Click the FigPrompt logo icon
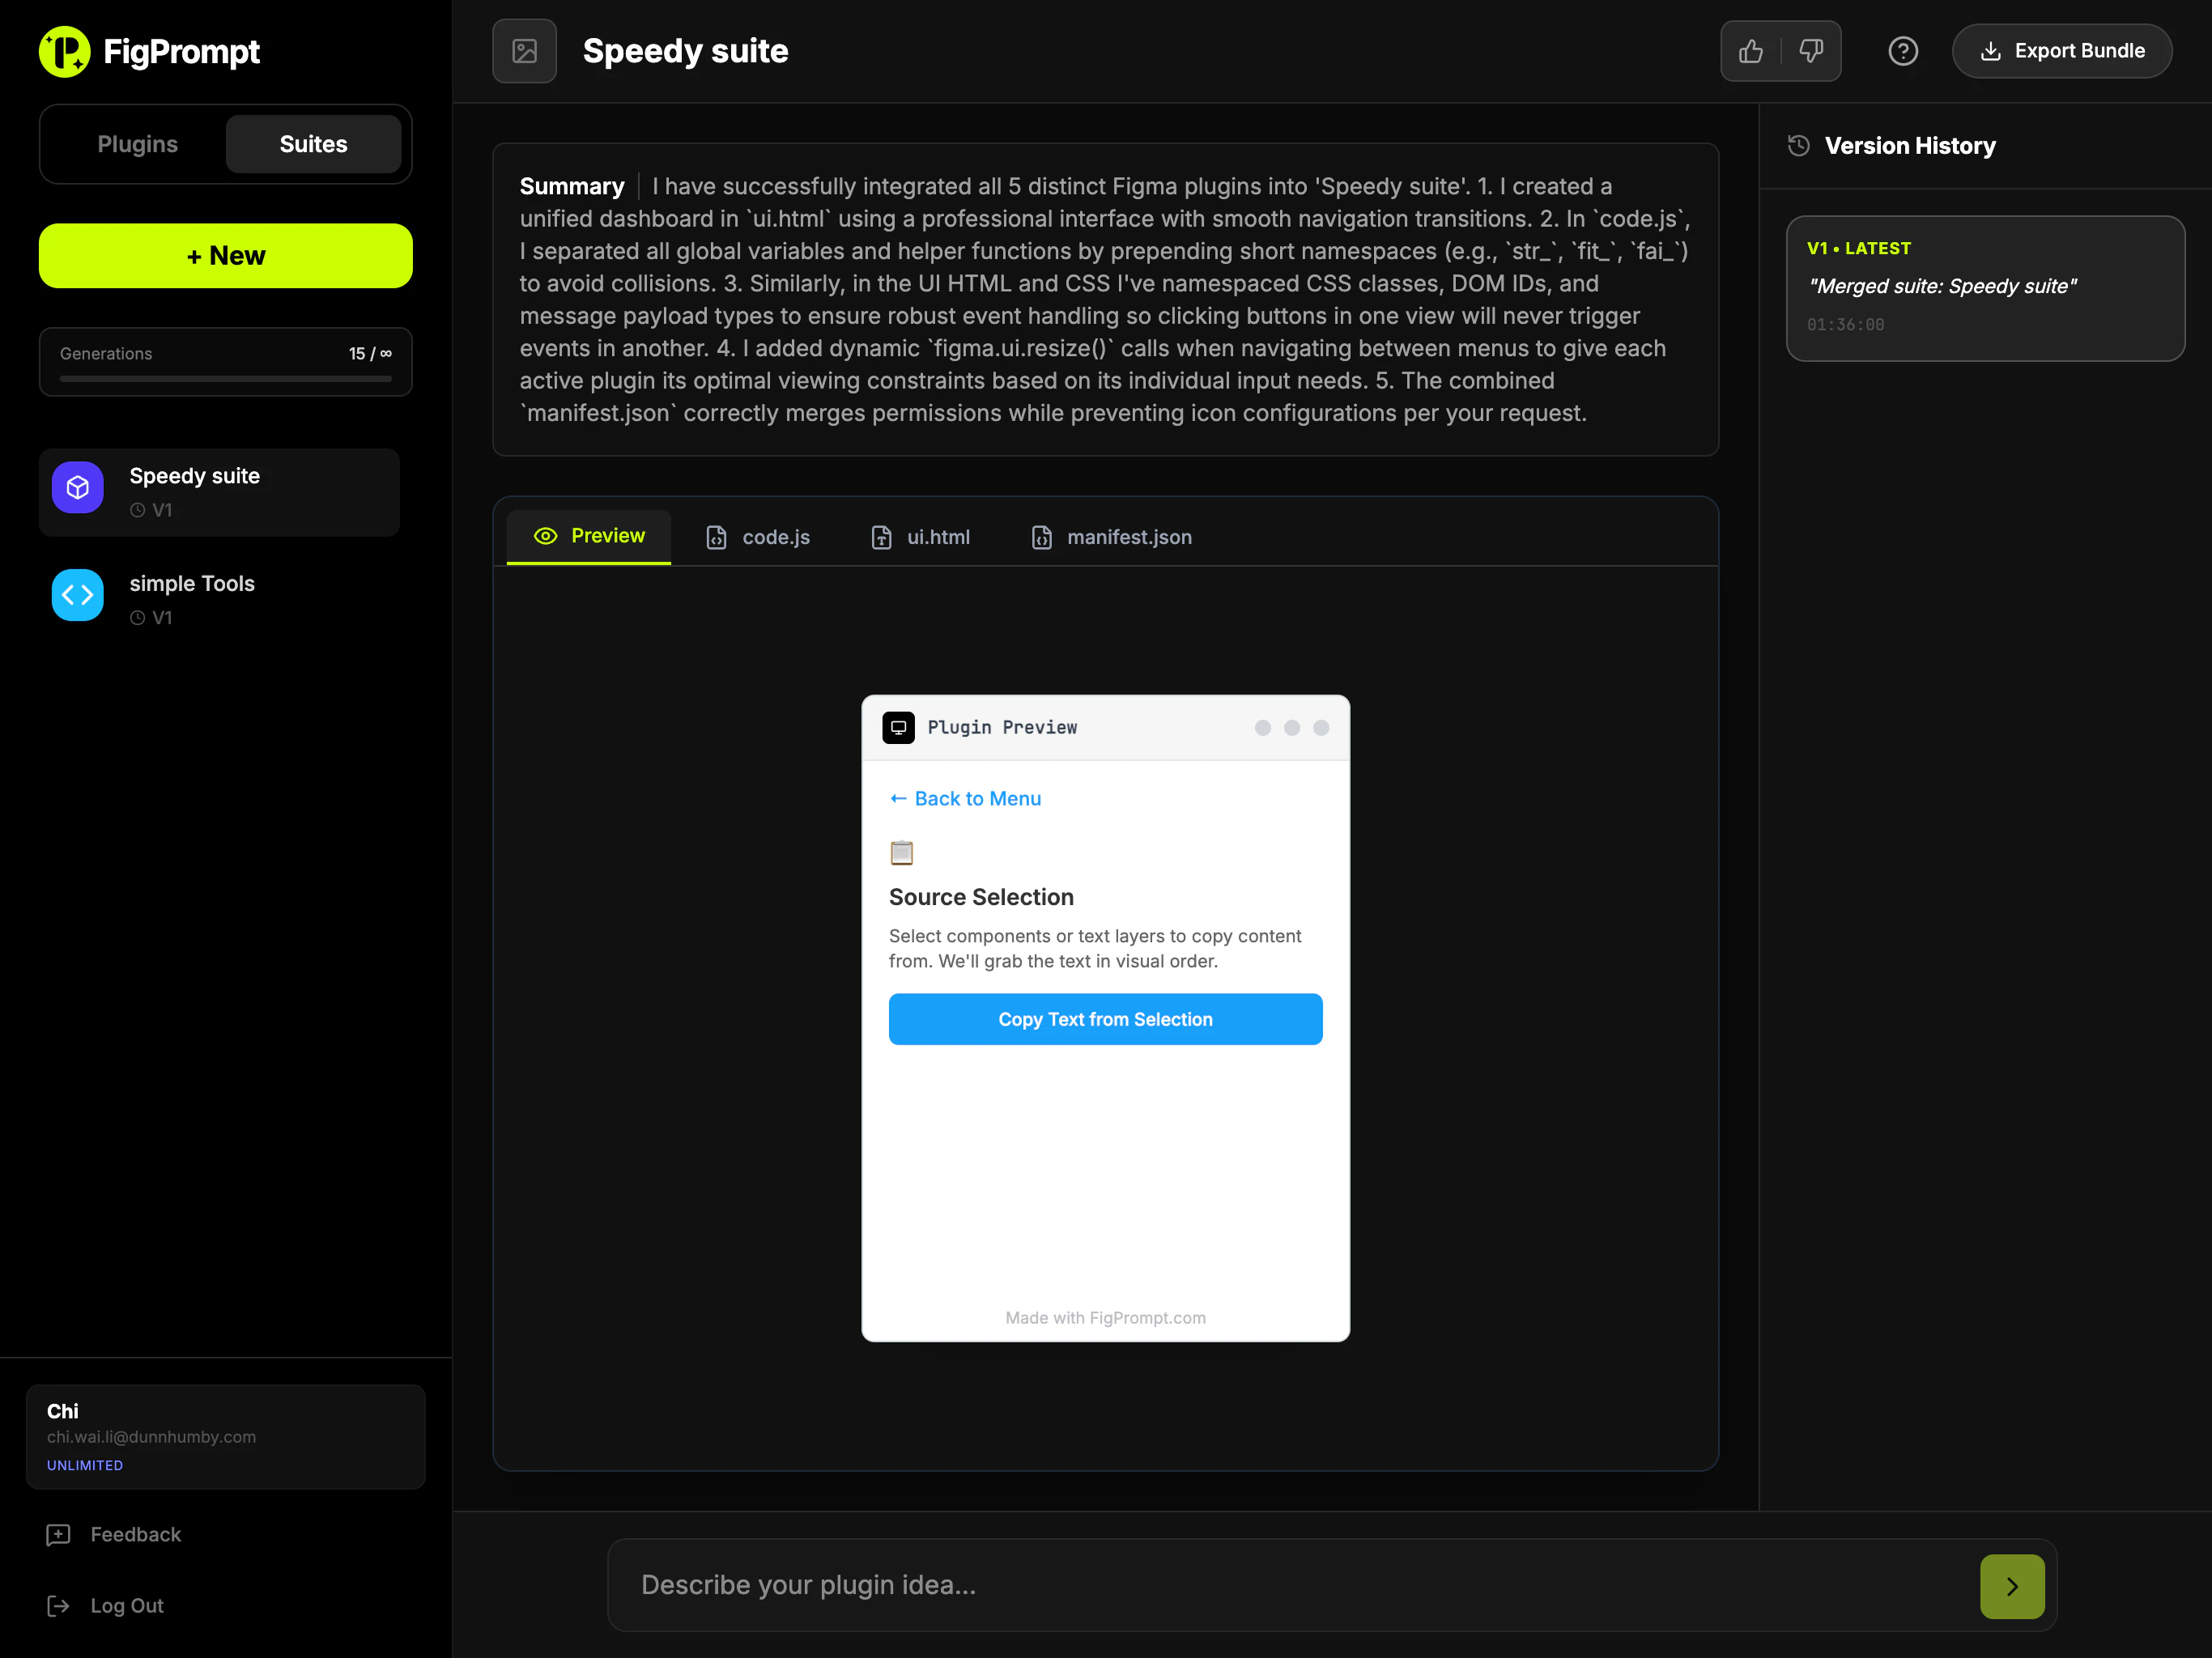The width and height of the screenshot is (2212, 1658). pos(65,51)
